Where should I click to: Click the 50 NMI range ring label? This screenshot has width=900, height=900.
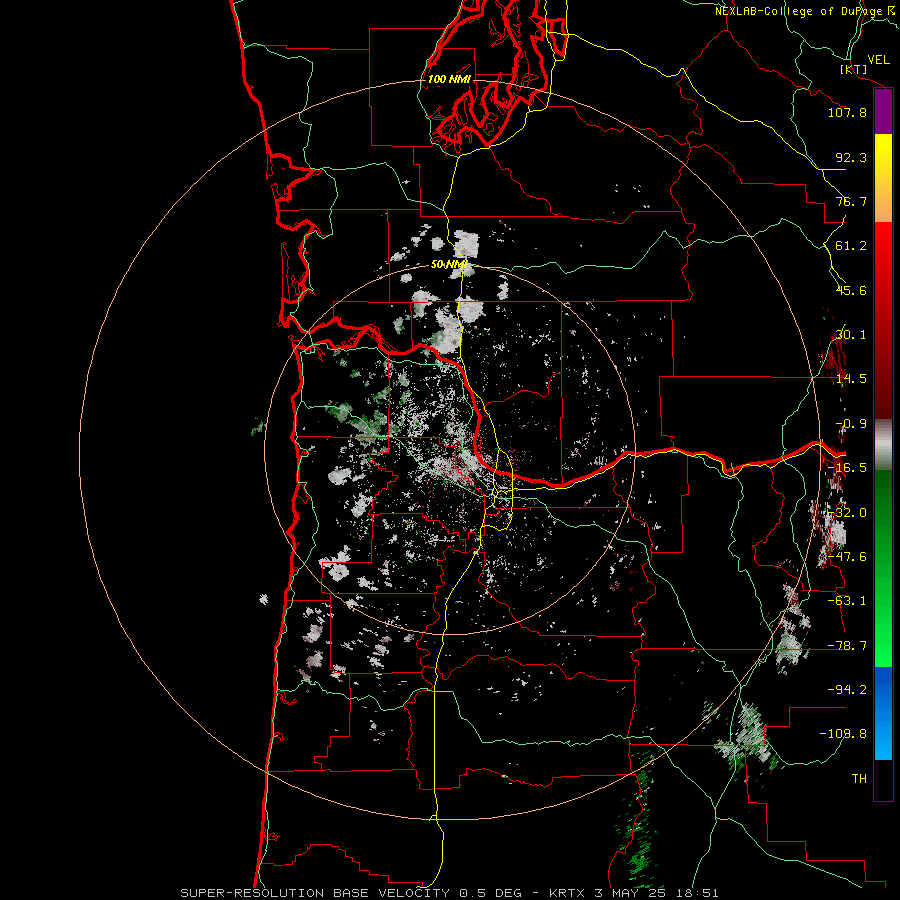coord(449,264)
